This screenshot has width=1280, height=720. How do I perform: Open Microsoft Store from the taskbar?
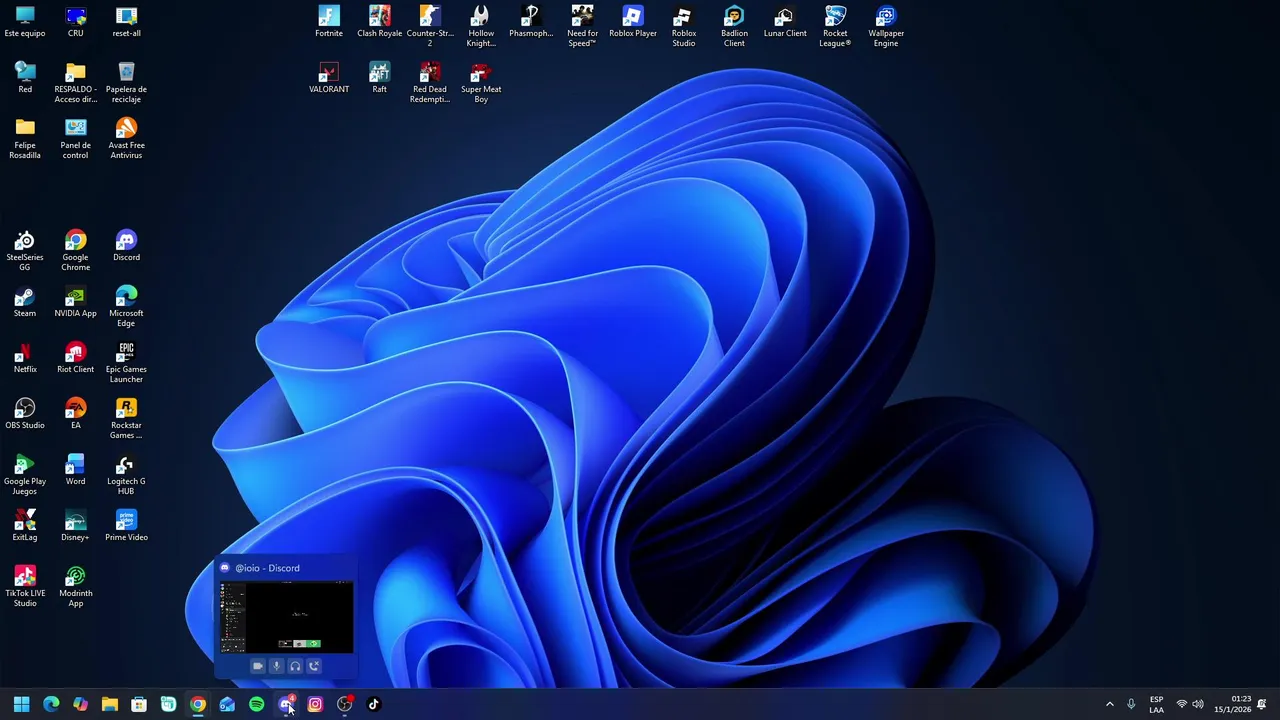tap(139, 704)
